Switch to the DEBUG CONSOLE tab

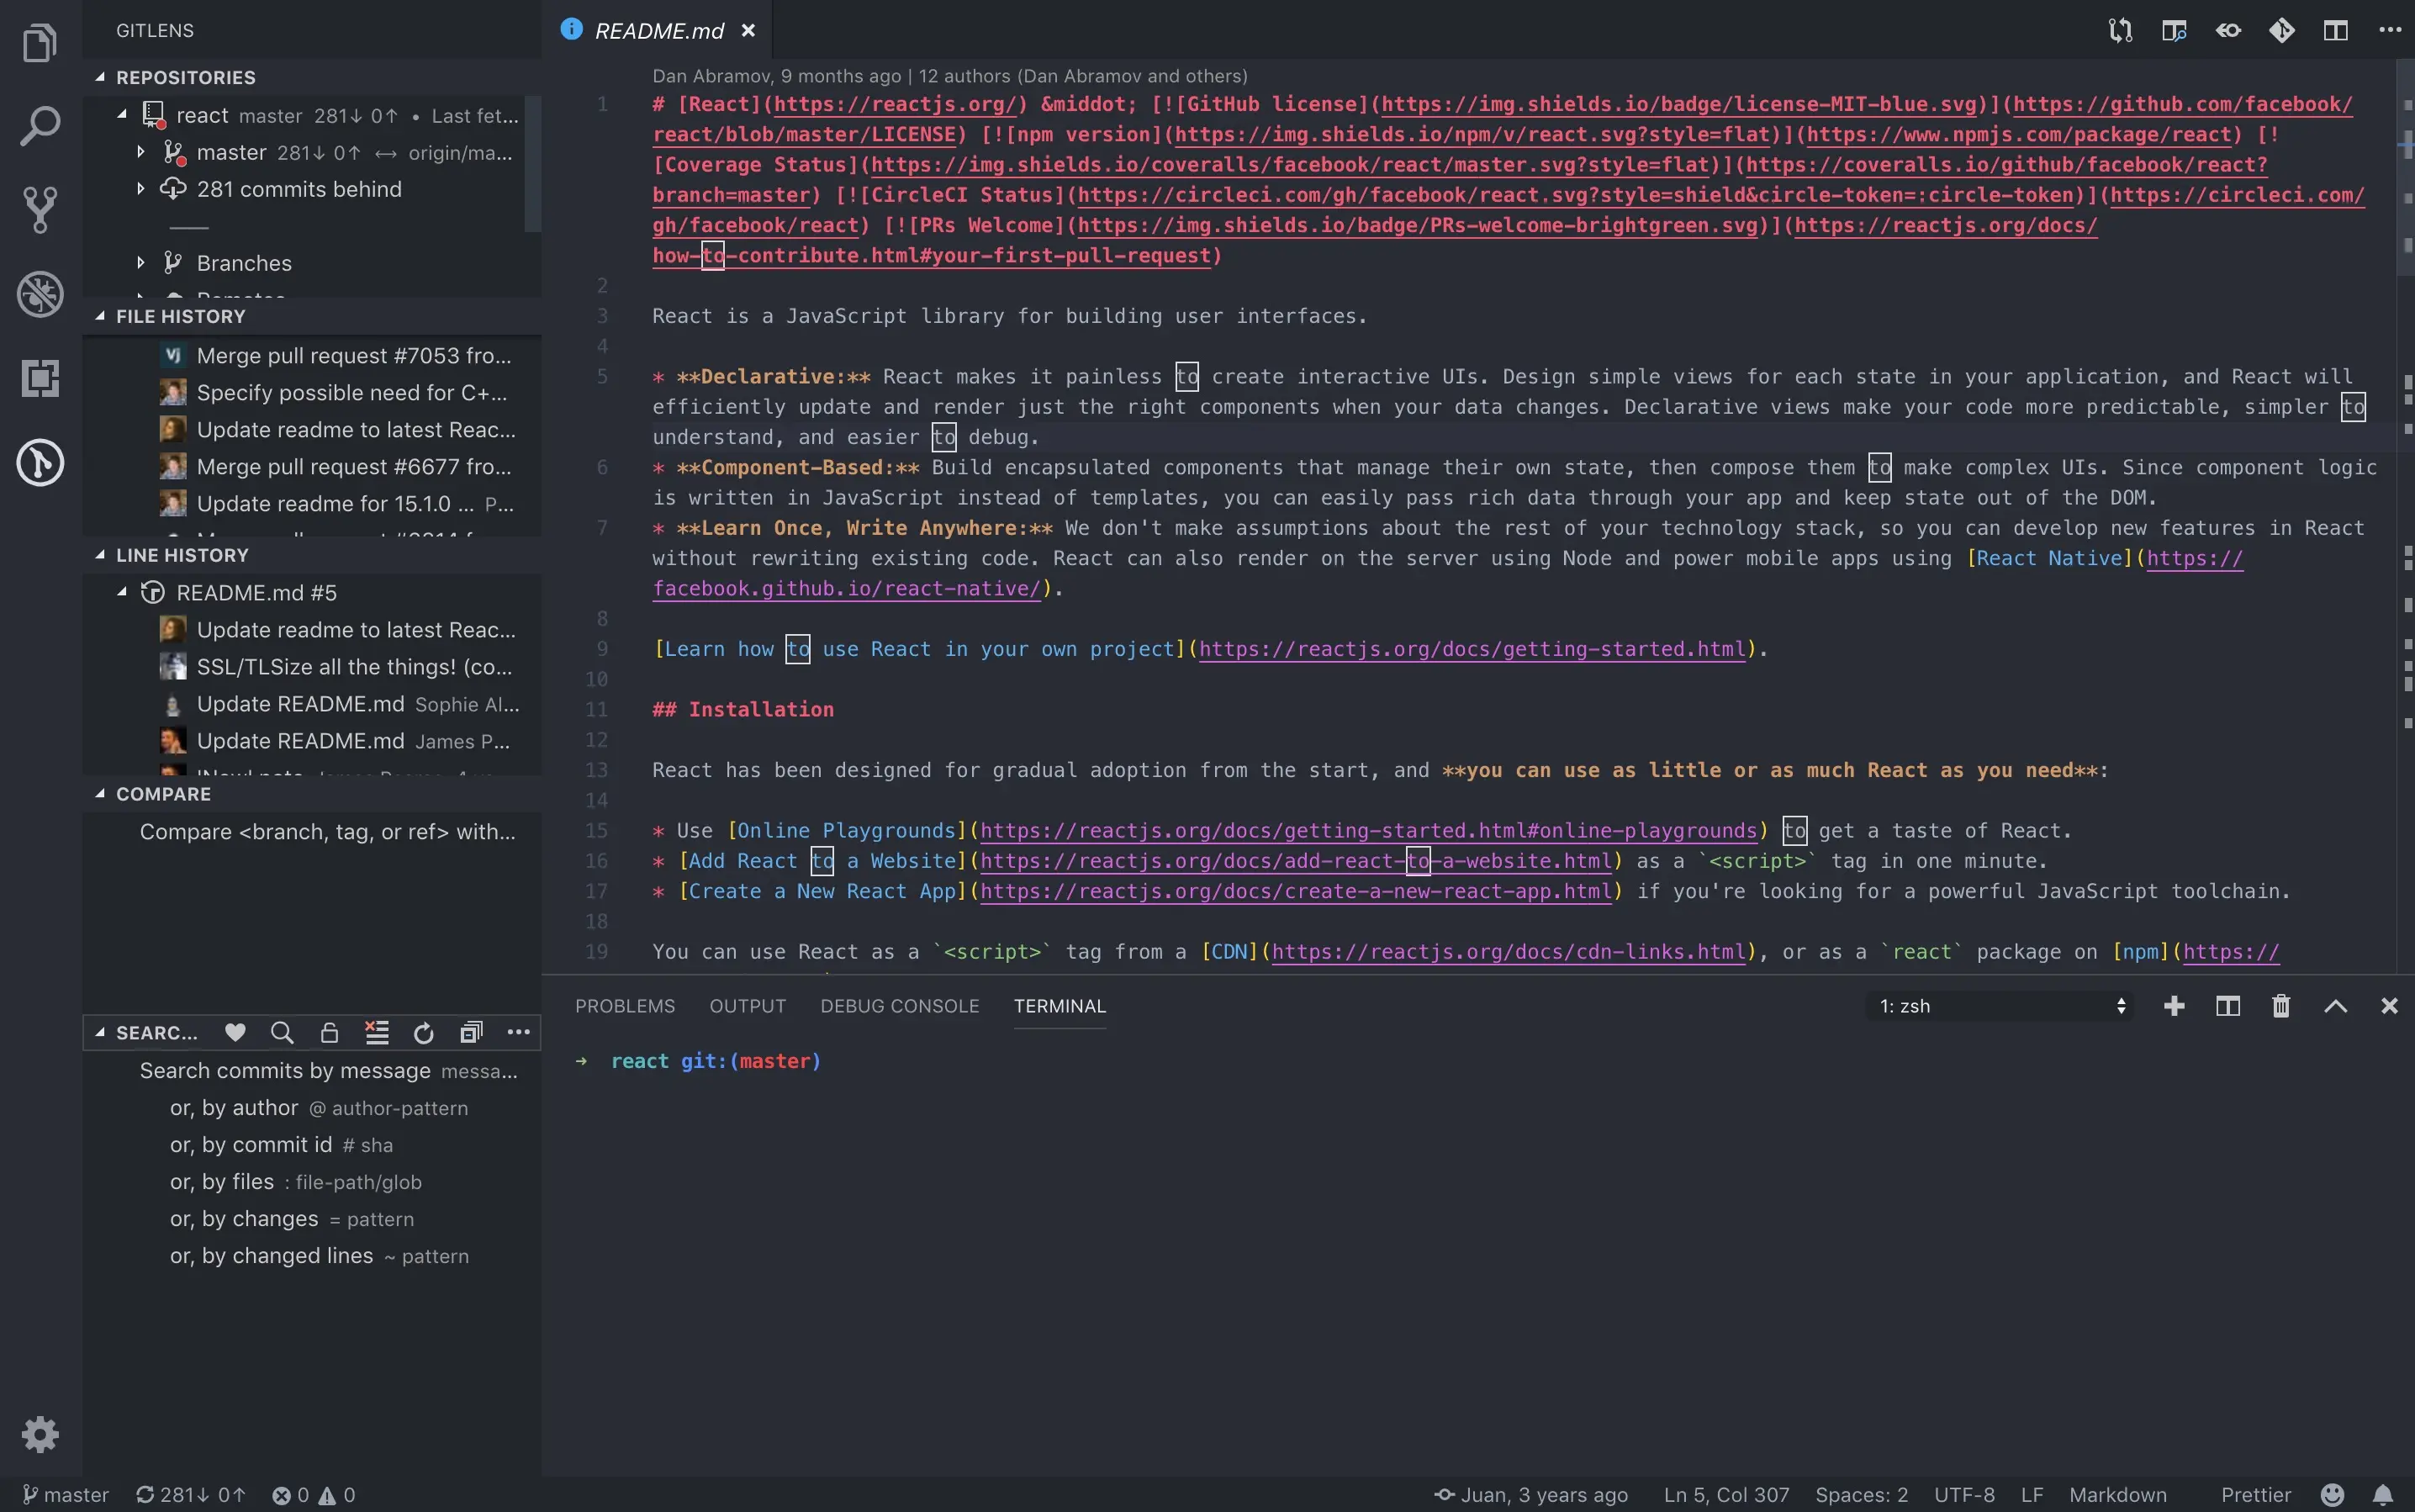(899, 1006)
